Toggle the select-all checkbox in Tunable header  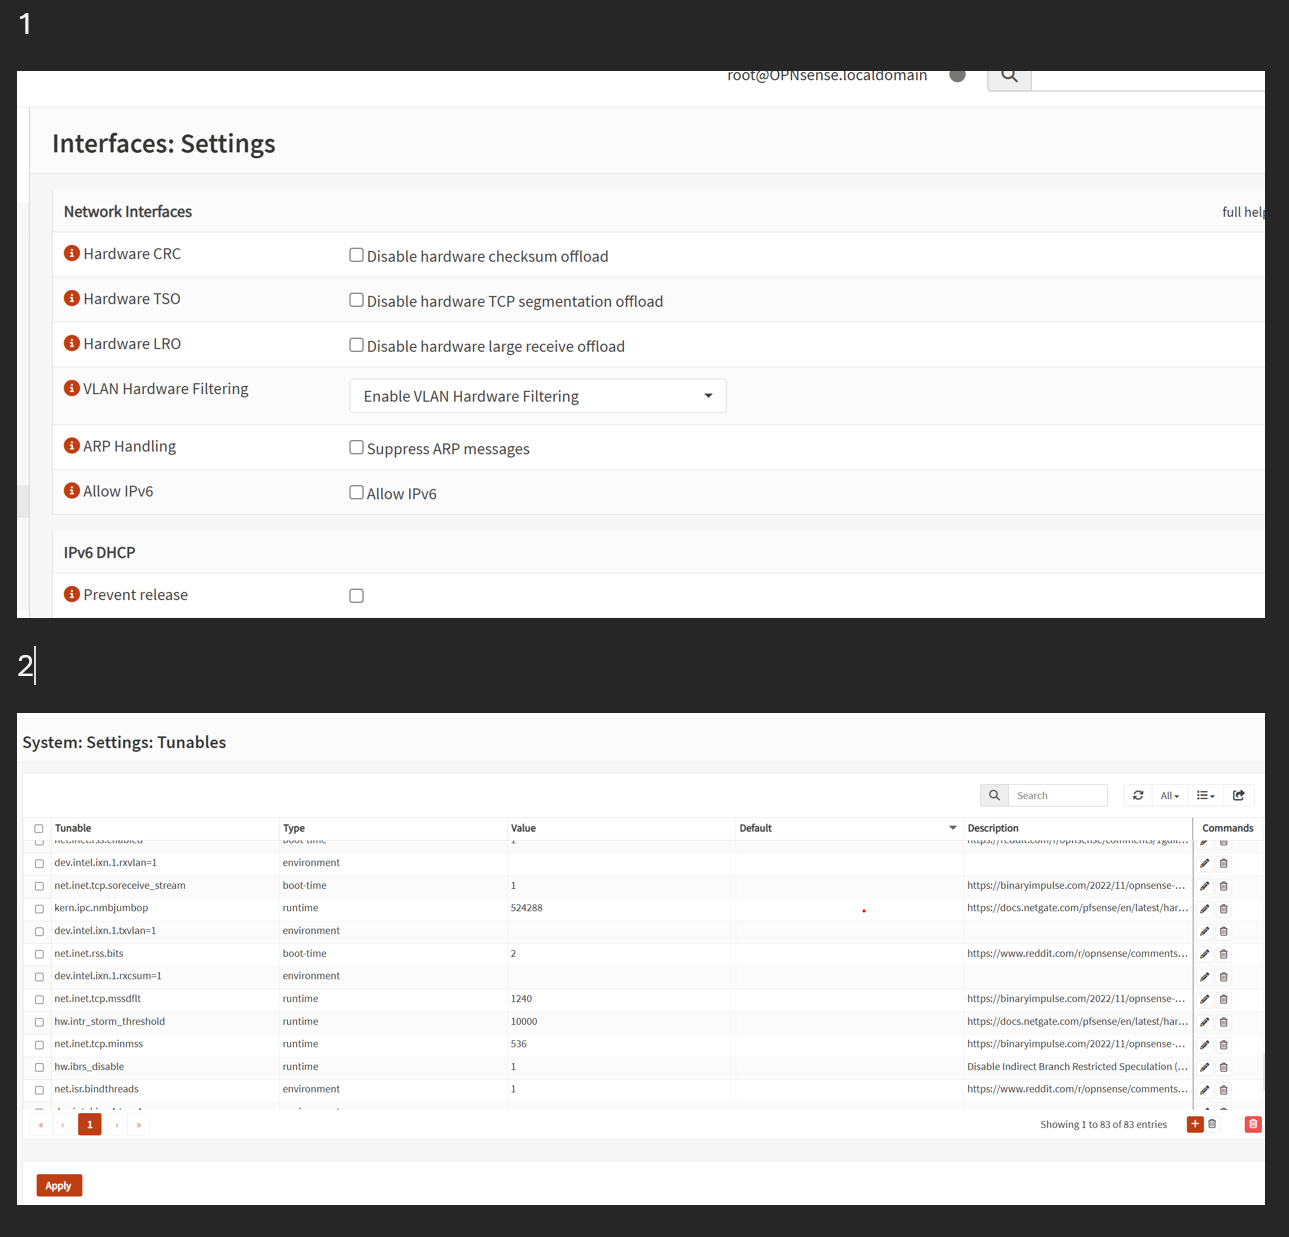click(x=39, y=829)
